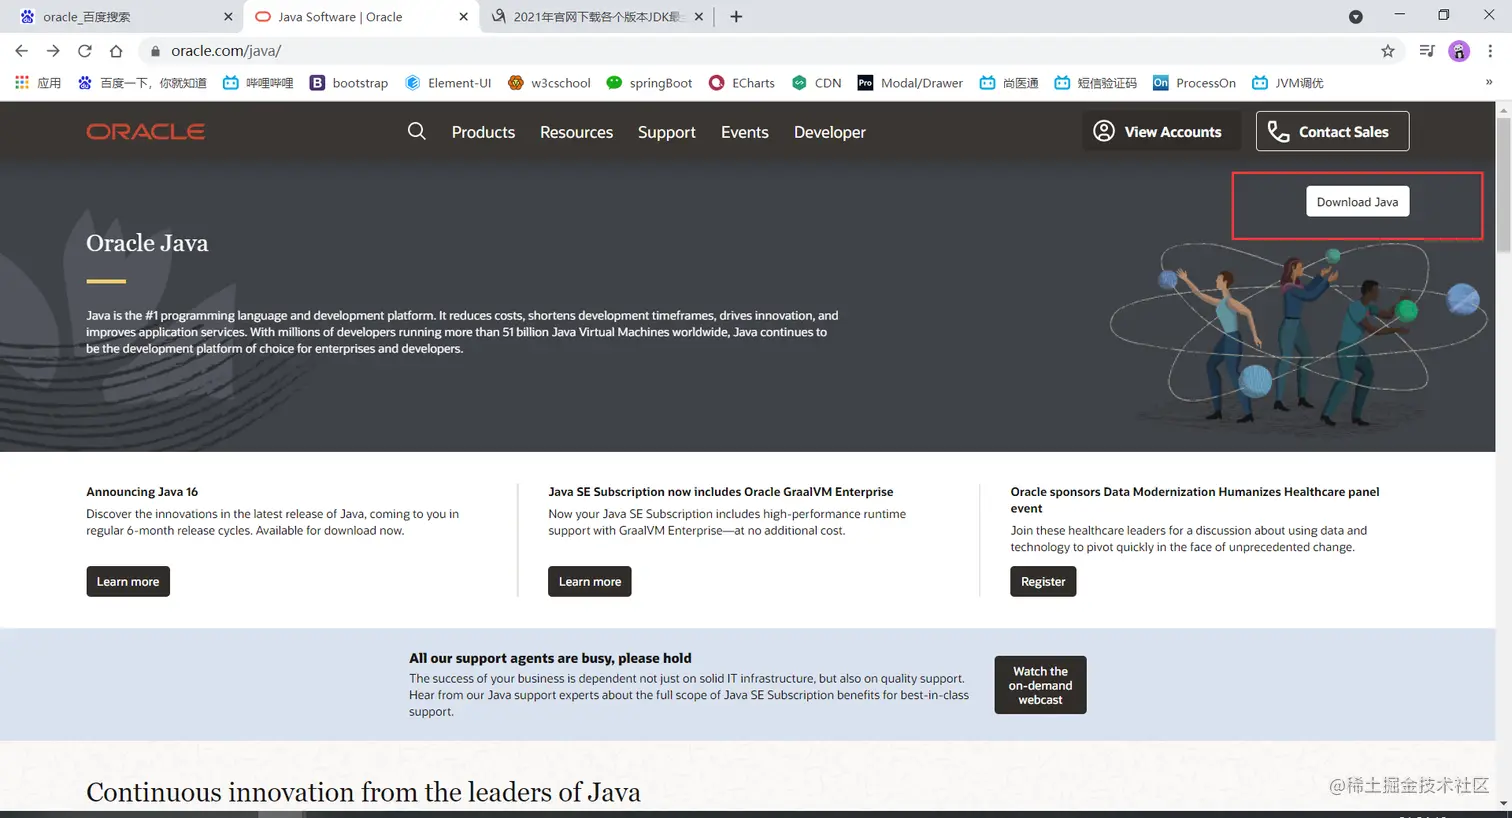Click the page vertical scrollbar thumb
Viewport: 1512px width, 818px height.
click(x=1503, y=185)
